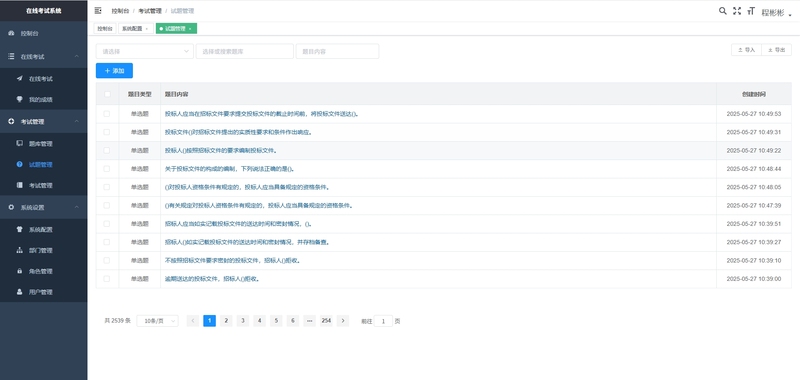Click the user icon beside 用户管理
Image resolution: width=800 pixels, height=380 pixels.
19,292
